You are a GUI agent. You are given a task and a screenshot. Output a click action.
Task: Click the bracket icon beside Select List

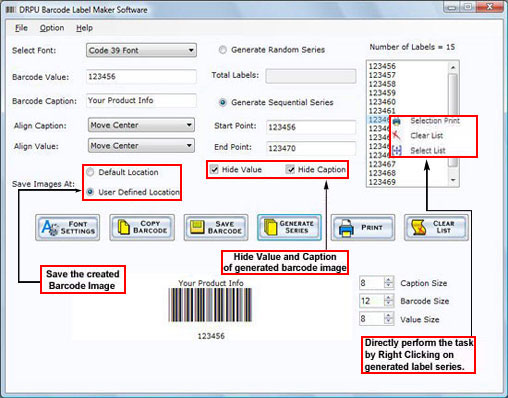click(x=396, y=150)
